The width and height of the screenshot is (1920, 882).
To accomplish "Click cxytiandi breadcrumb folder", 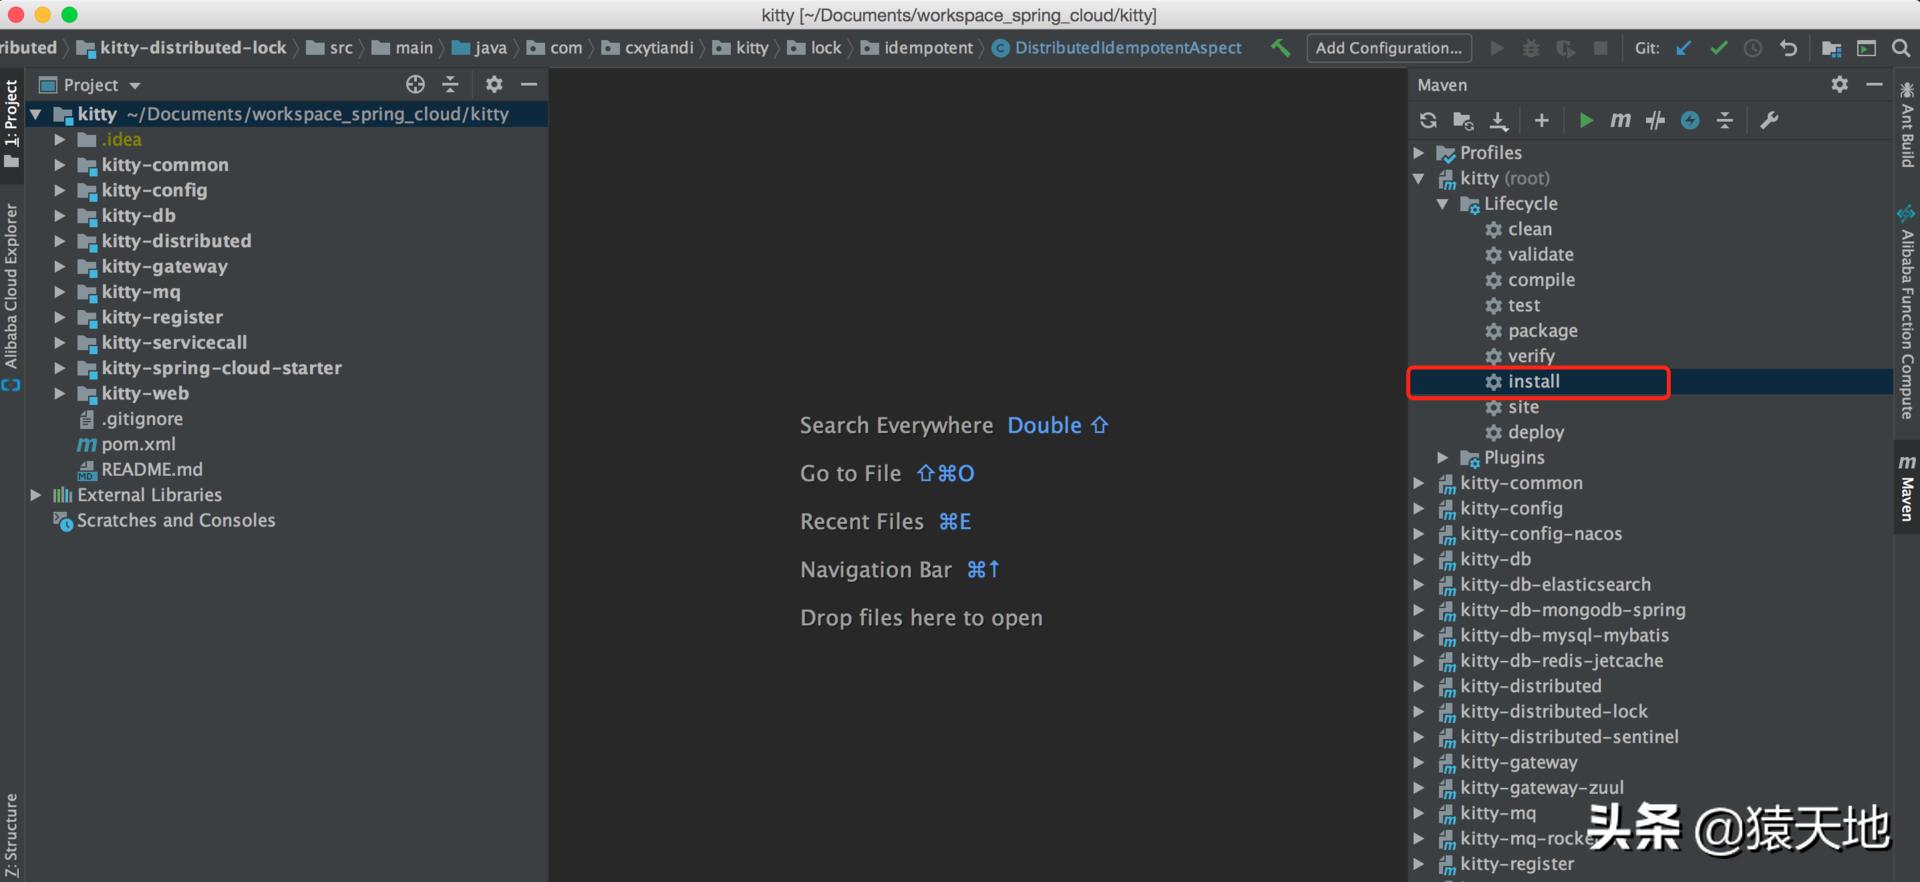I will click(659, 48).
